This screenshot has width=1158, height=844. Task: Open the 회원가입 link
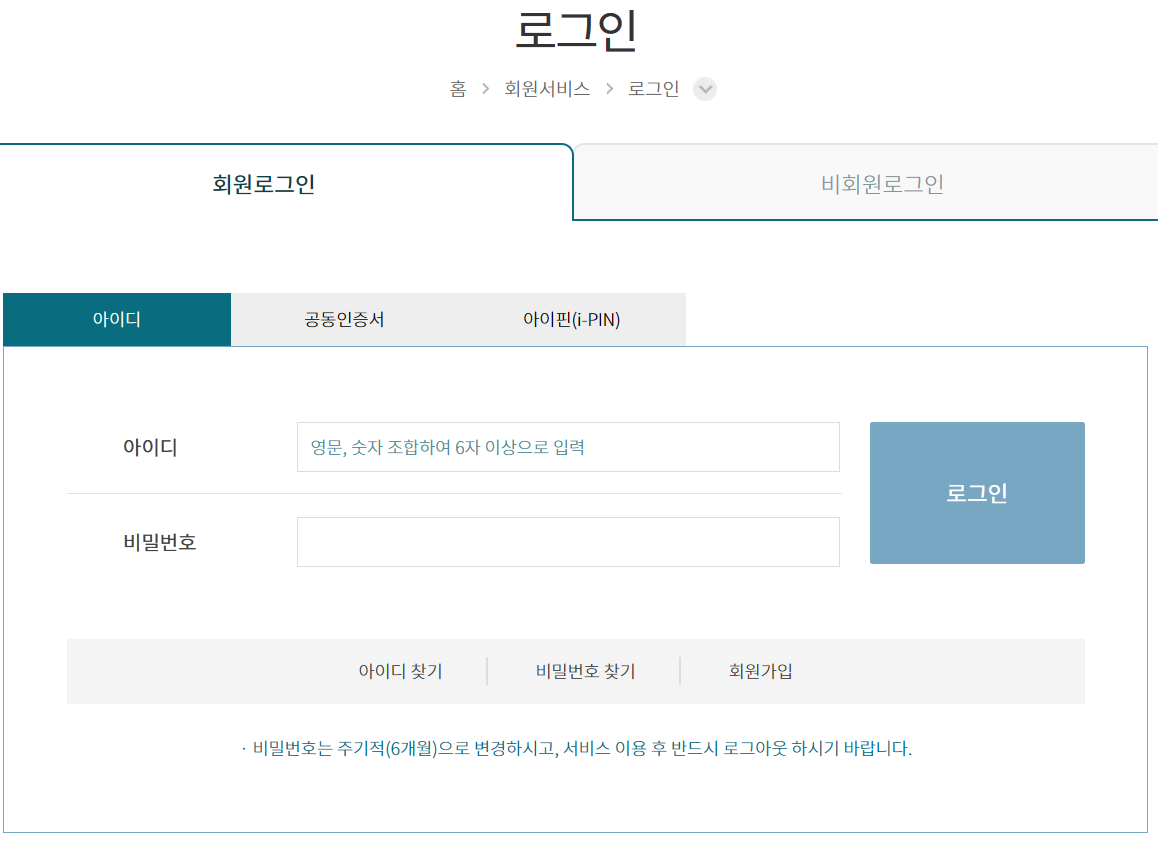pos(761,670)
